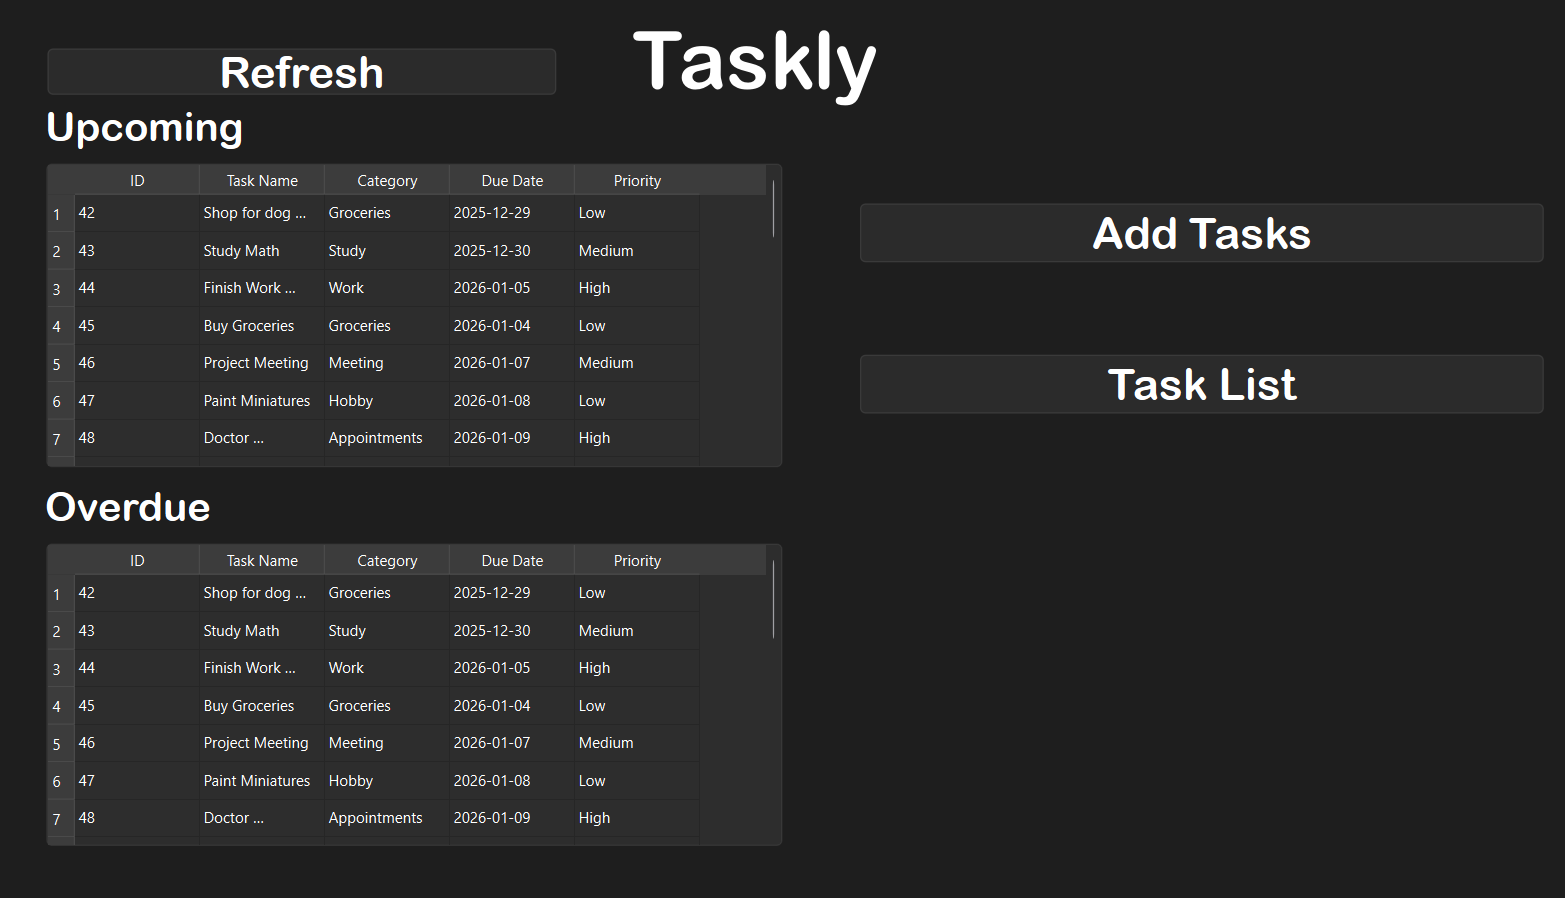
Task: Sort Overdue table by Due Date column
Action: tap(512, 560)
